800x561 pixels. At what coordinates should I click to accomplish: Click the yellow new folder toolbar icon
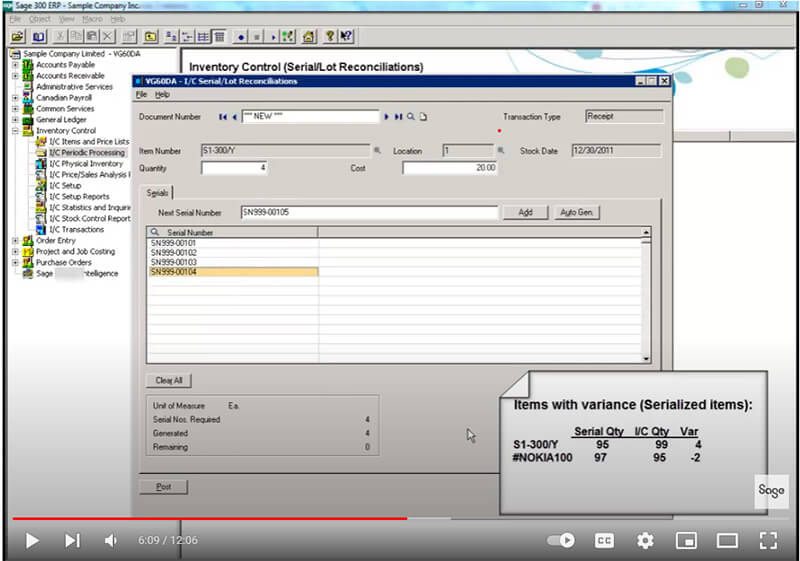point(151,37)
